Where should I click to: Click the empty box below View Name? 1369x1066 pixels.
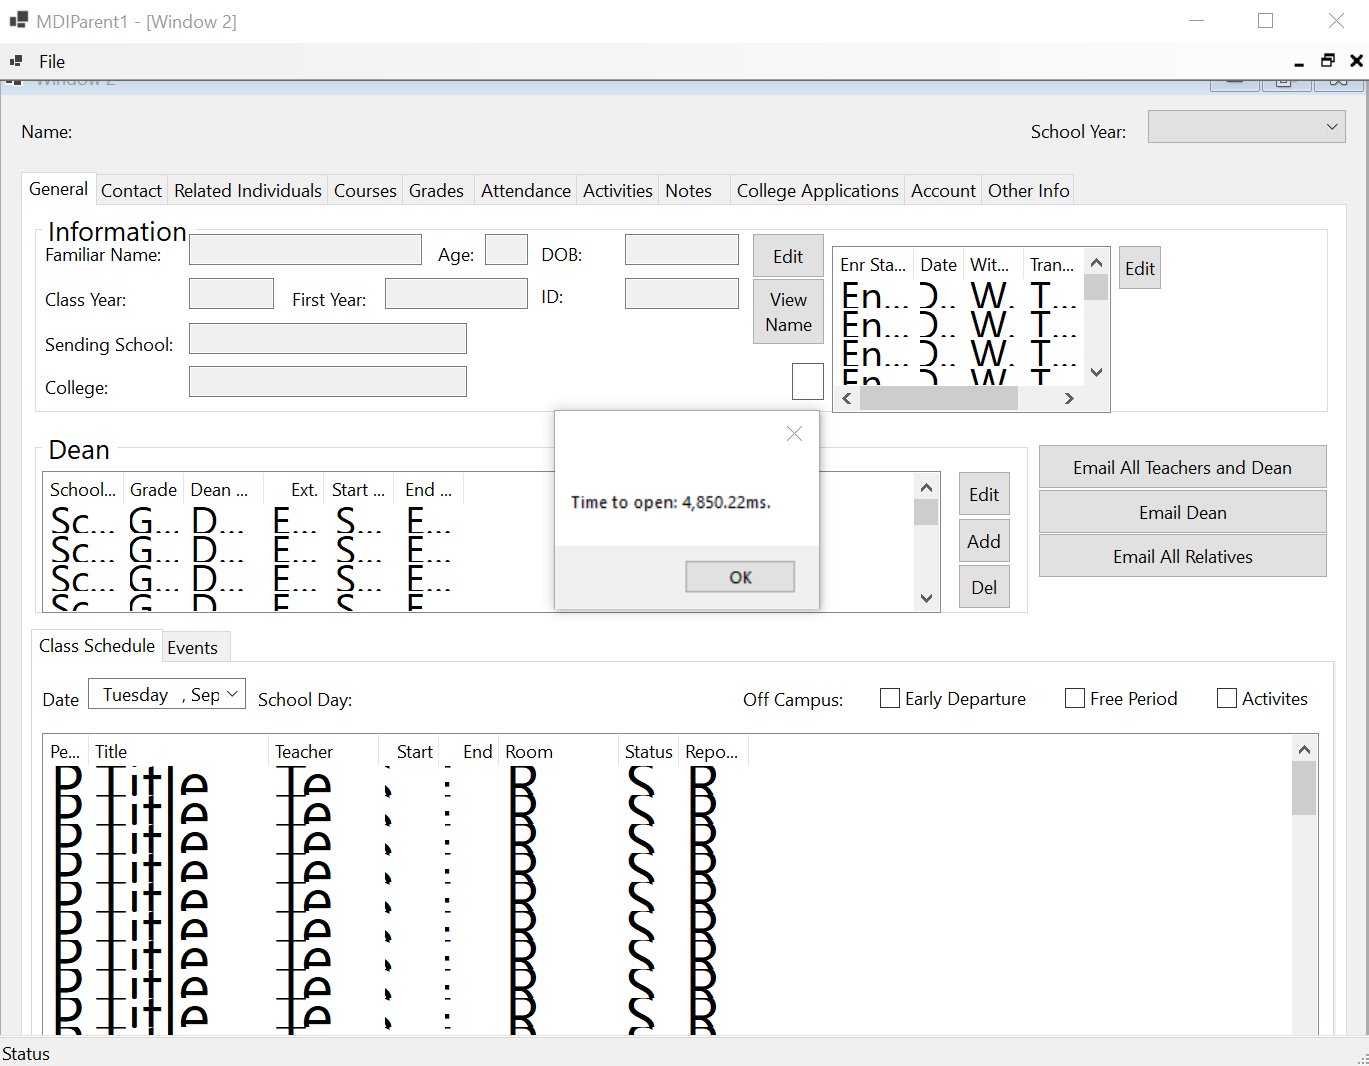pyautogui.click(x=808, y=381)
